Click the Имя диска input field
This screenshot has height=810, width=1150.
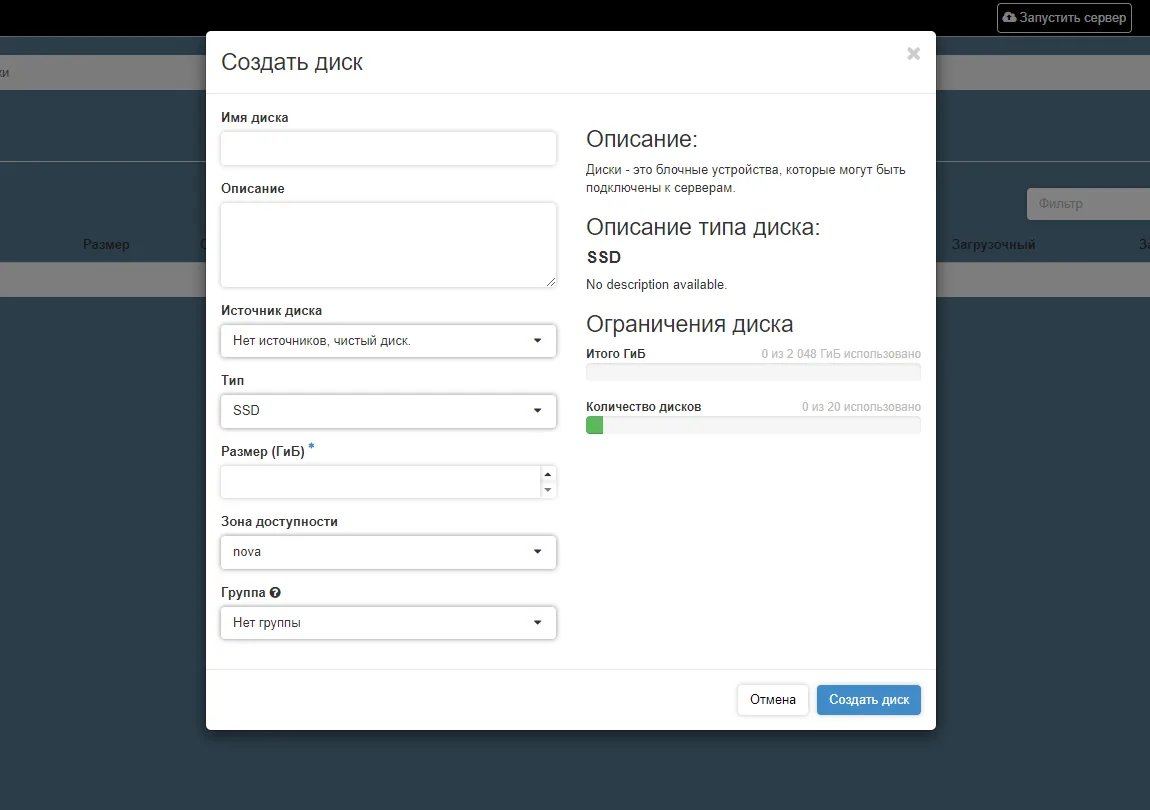coord(388,148)
